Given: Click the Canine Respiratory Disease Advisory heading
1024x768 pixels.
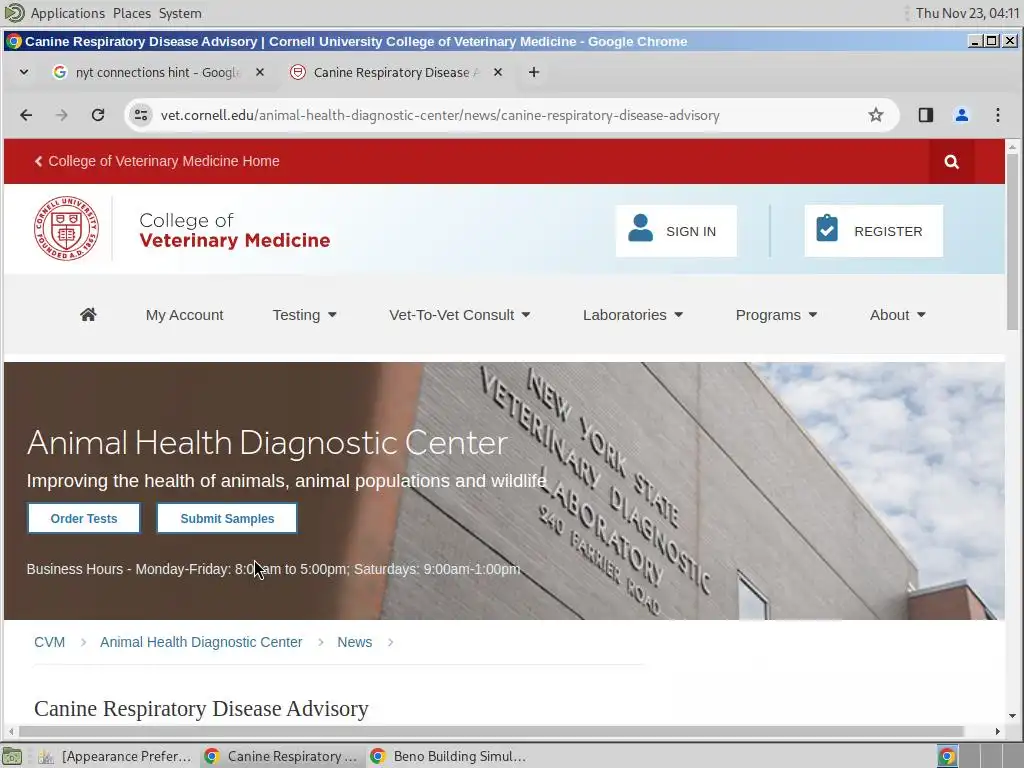Looking at the screenshot, I should 201,709.
